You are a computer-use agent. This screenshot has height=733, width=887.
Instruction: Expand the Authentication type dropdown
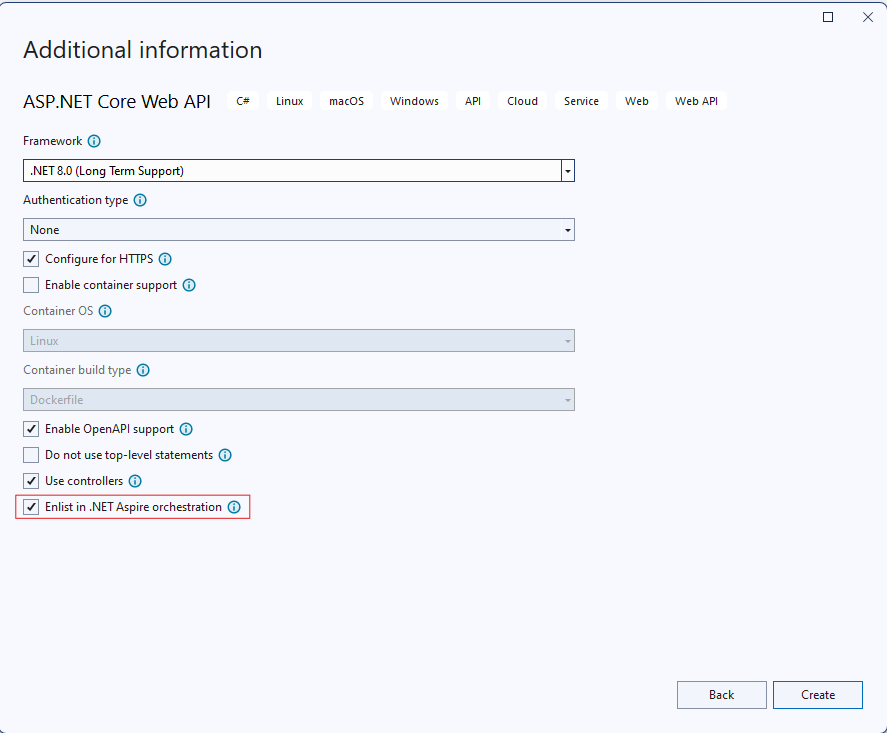click(x=567, y=230)
